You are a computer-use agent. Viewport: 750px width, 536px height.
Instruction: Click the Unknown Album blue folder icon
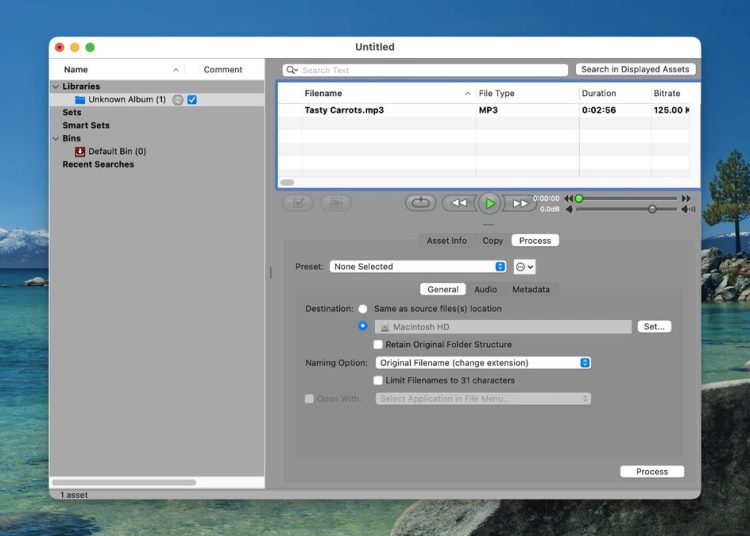pyautogui.click(x=80, y=100)
